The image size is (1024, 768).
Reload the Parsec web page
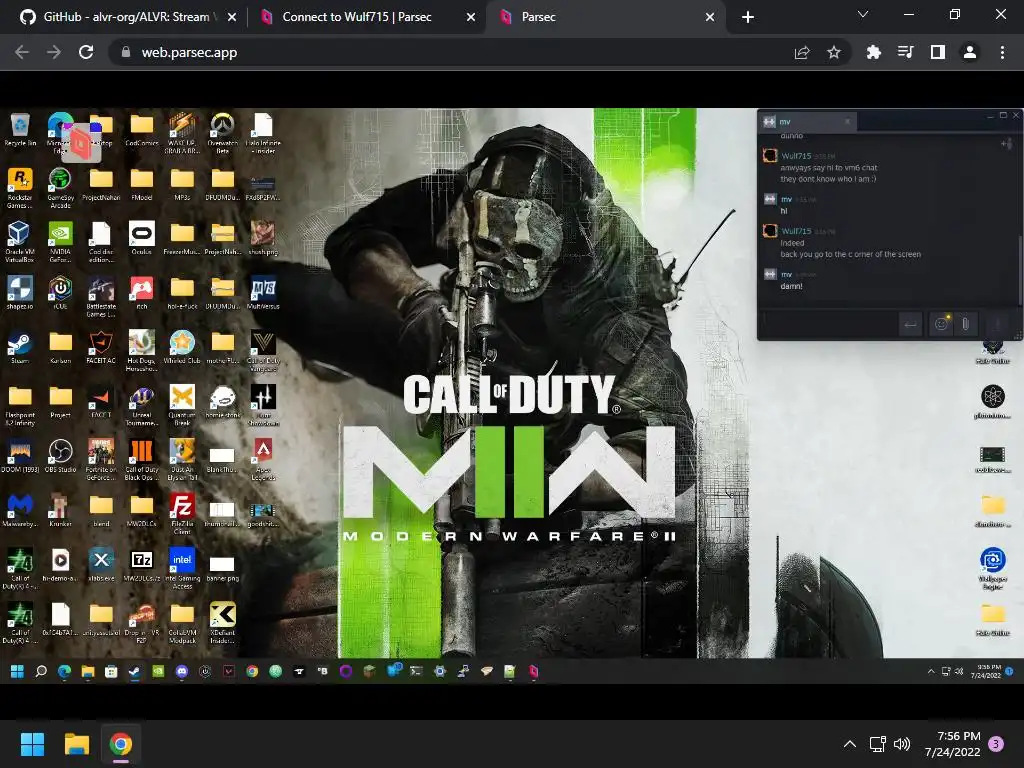click(86, 52)
